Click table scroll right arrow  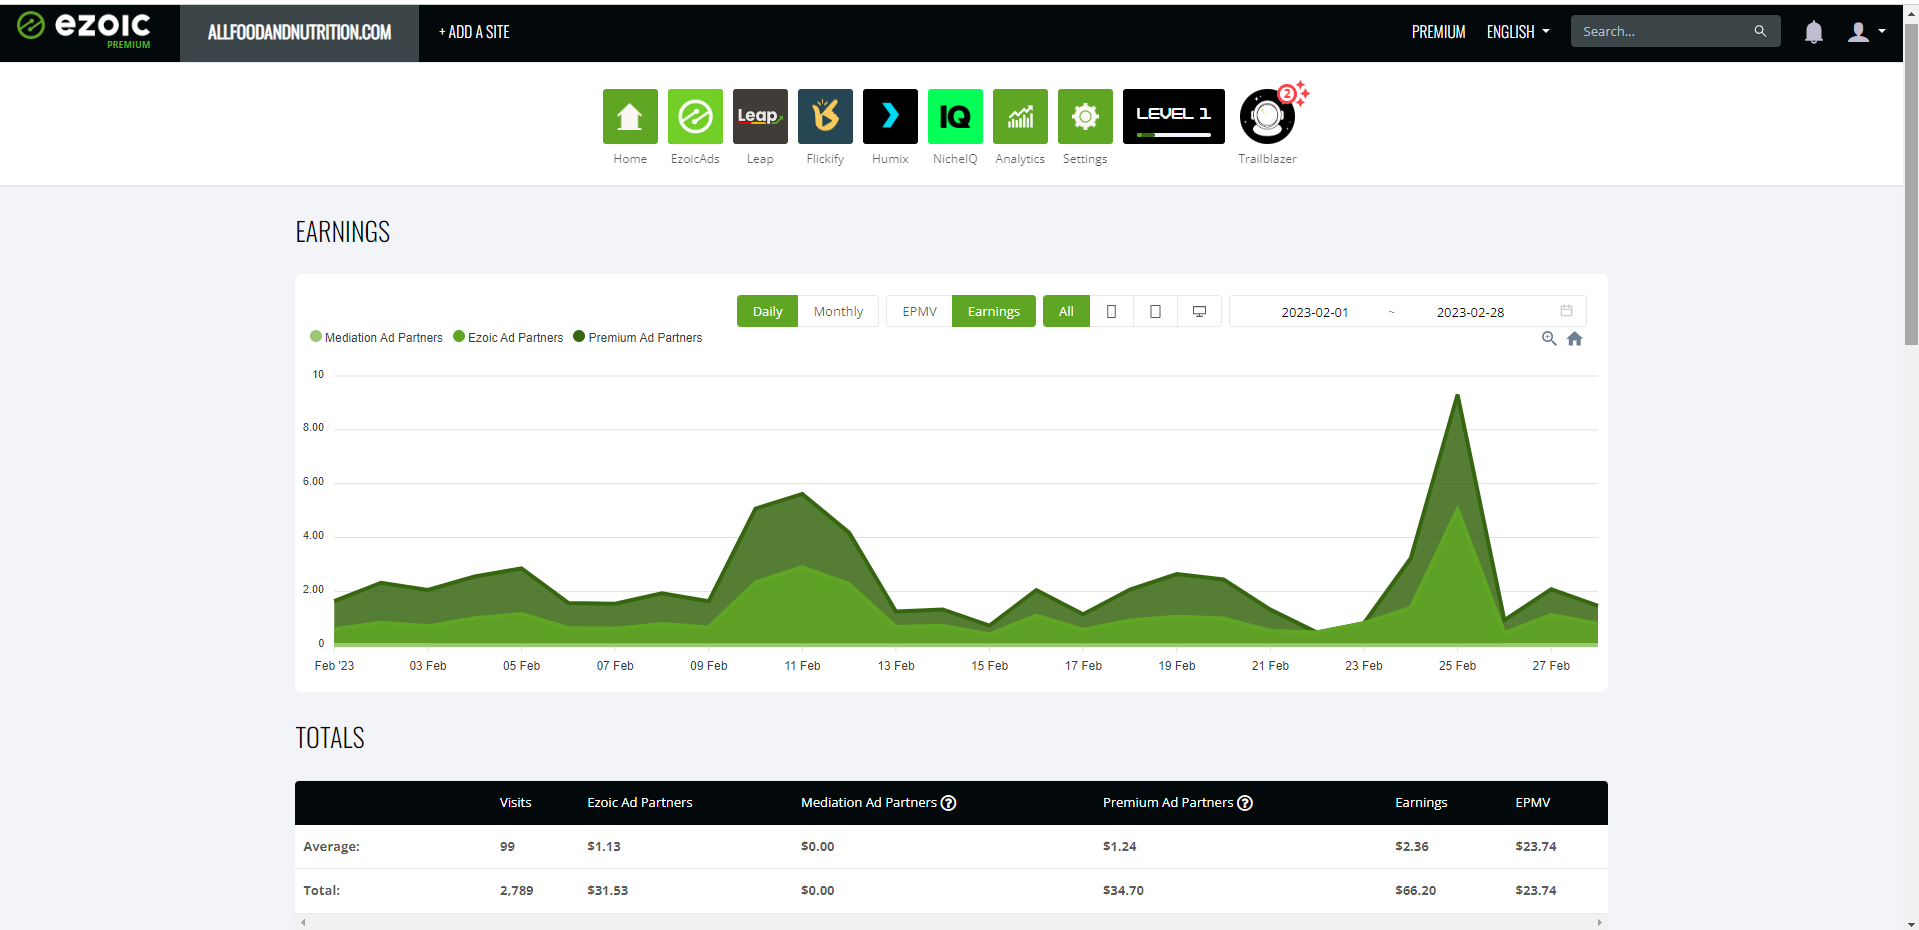1599,922
